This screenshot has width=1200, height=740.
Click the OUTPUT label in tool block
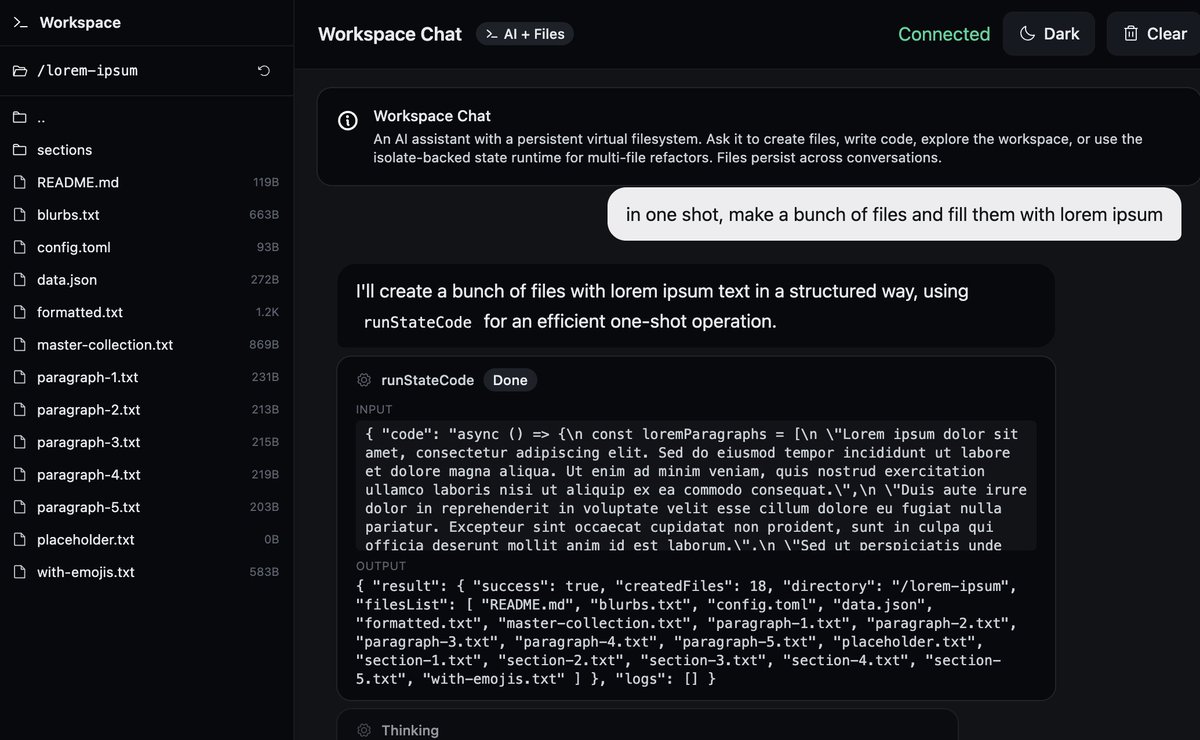click(x=380, y=567)
